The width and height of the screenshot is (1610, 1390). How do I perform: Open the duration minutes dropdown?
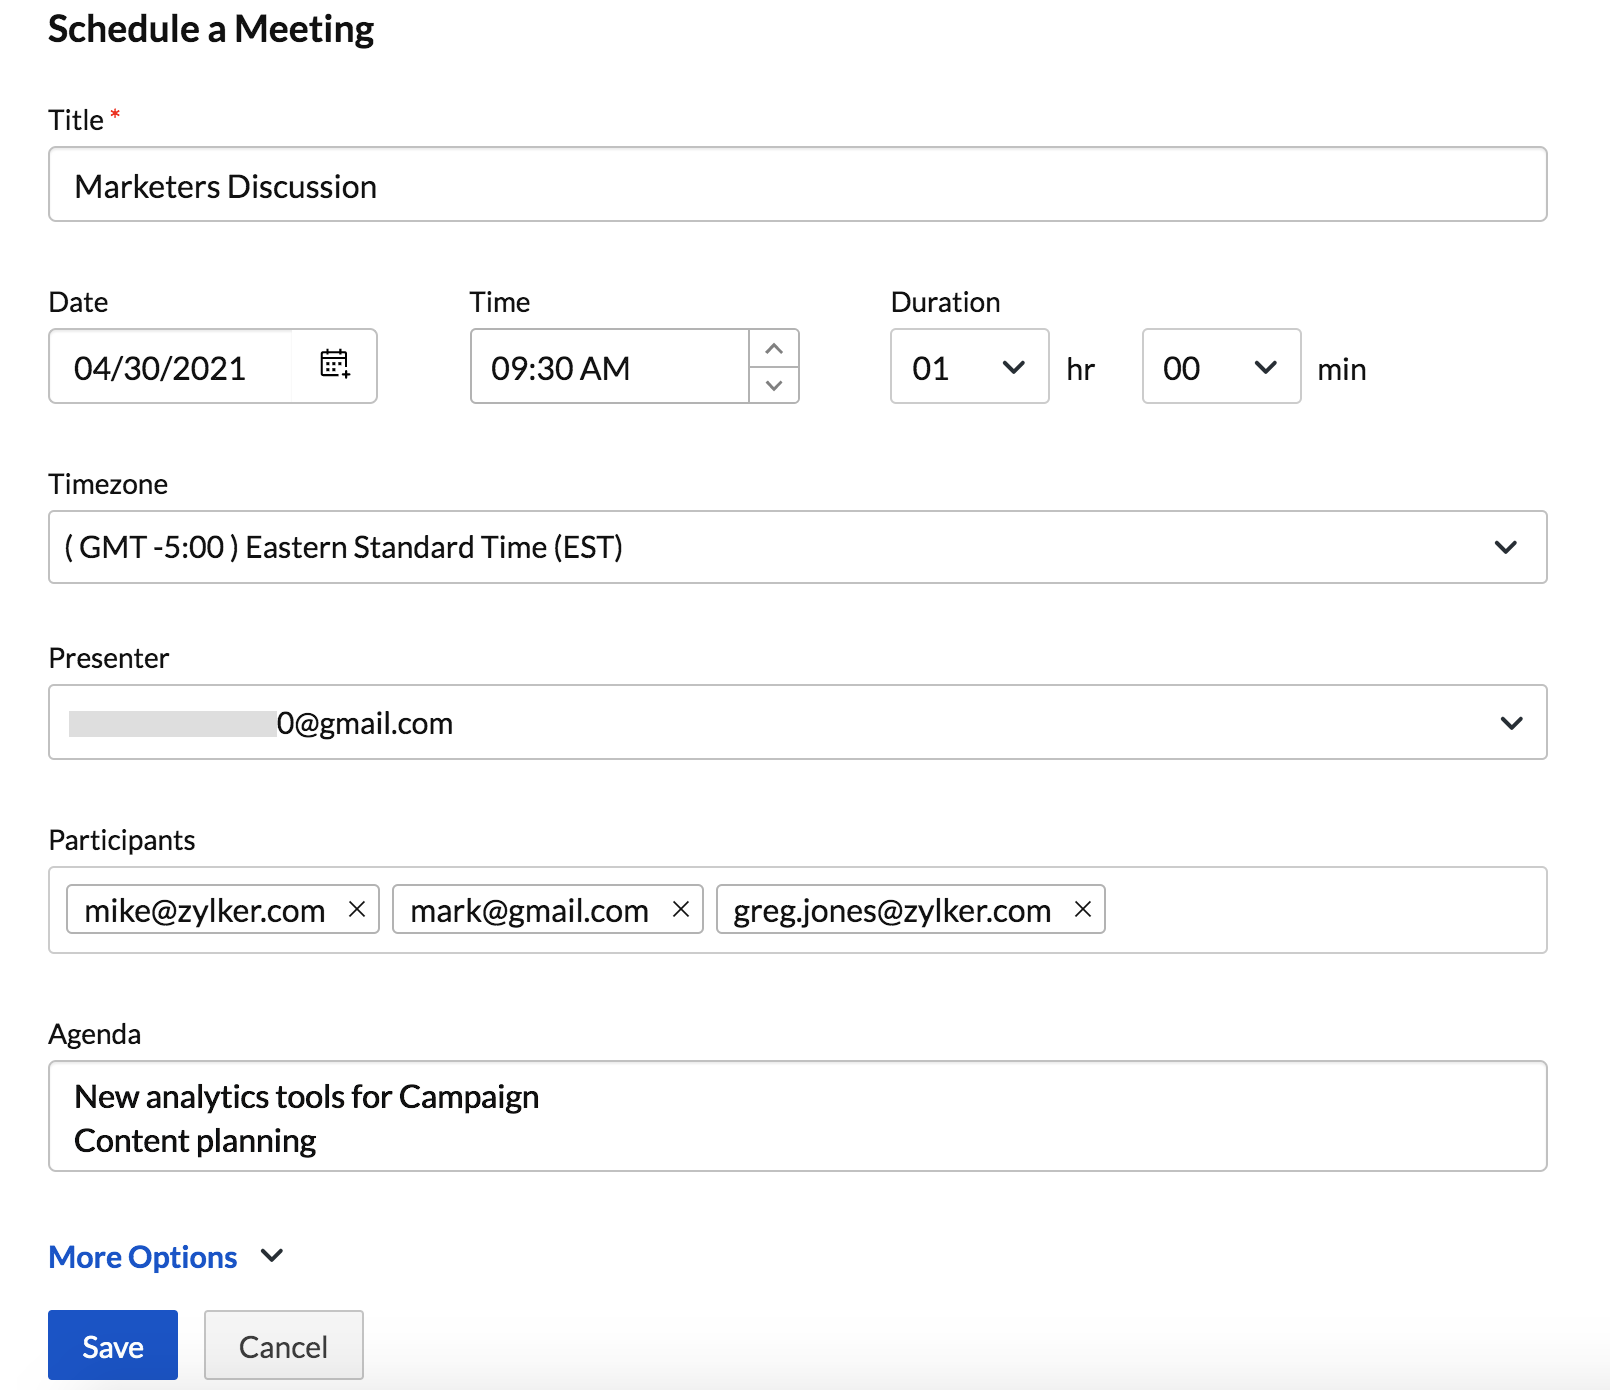1221,367
